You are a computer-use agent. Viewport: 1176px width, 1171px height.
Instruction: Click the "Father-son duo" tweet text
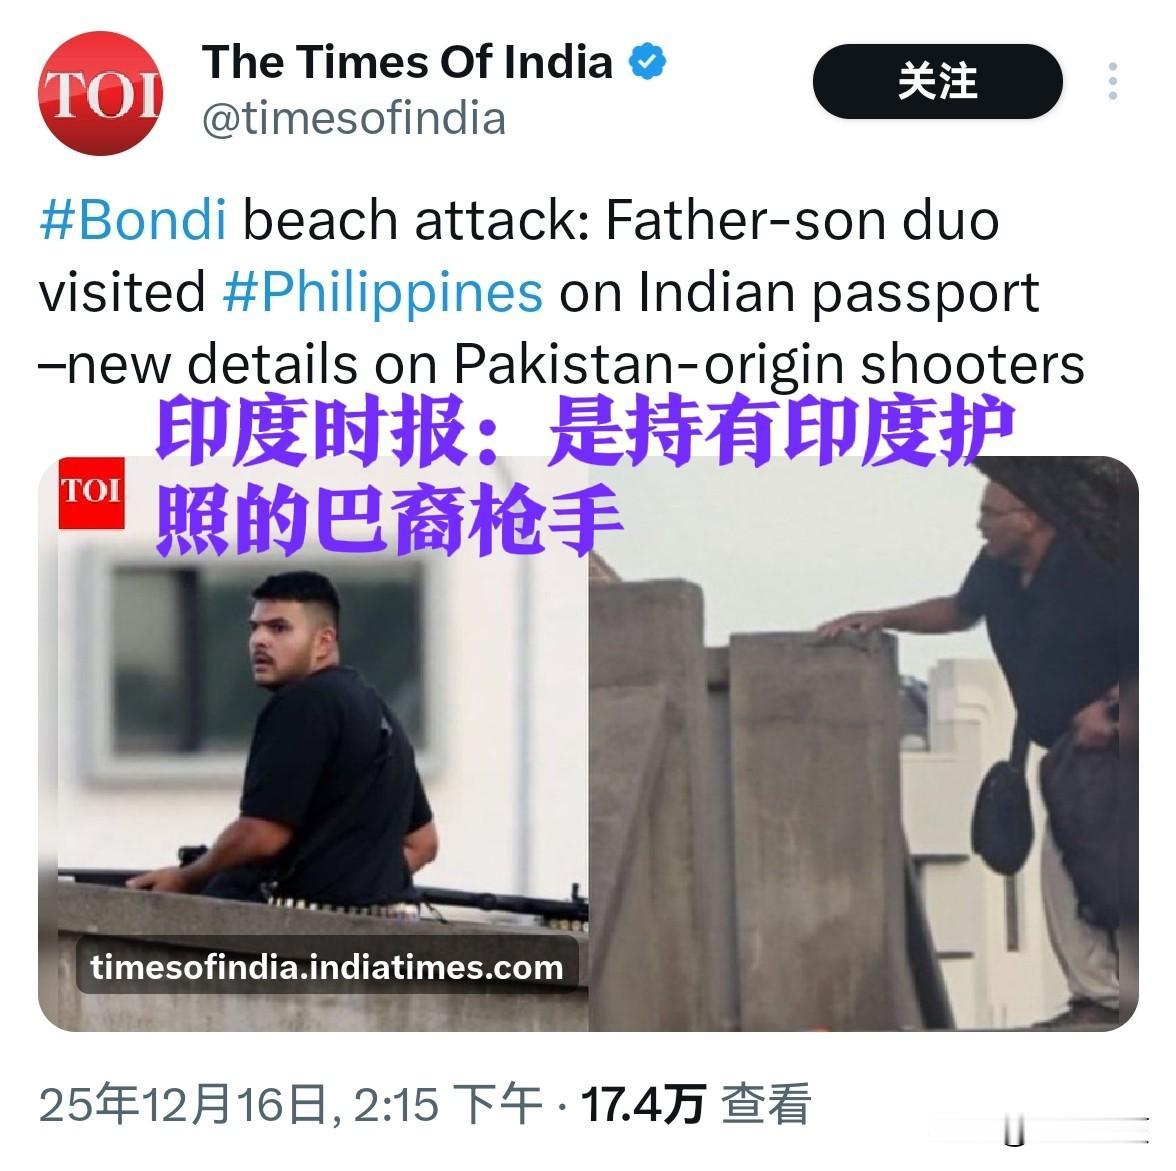tap(802, 221)
